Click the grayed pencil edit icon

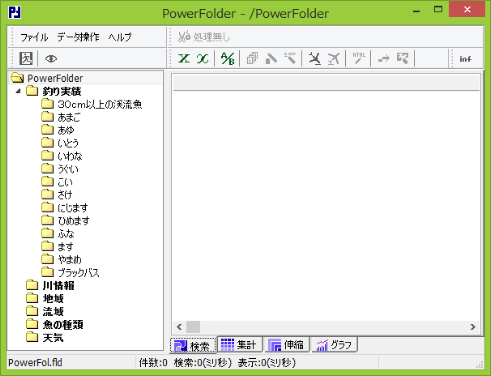coord(271,59)
